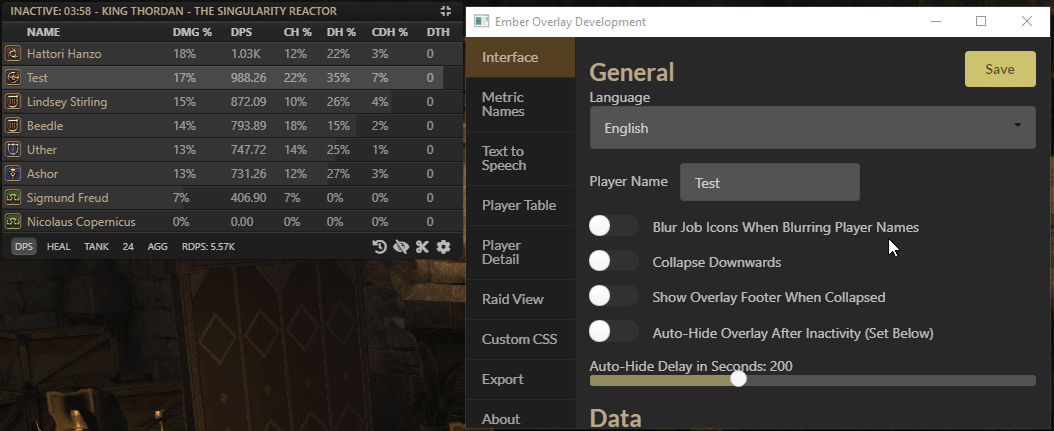
Task: Open the Custom CSS tab
Action: pos(520,339)
